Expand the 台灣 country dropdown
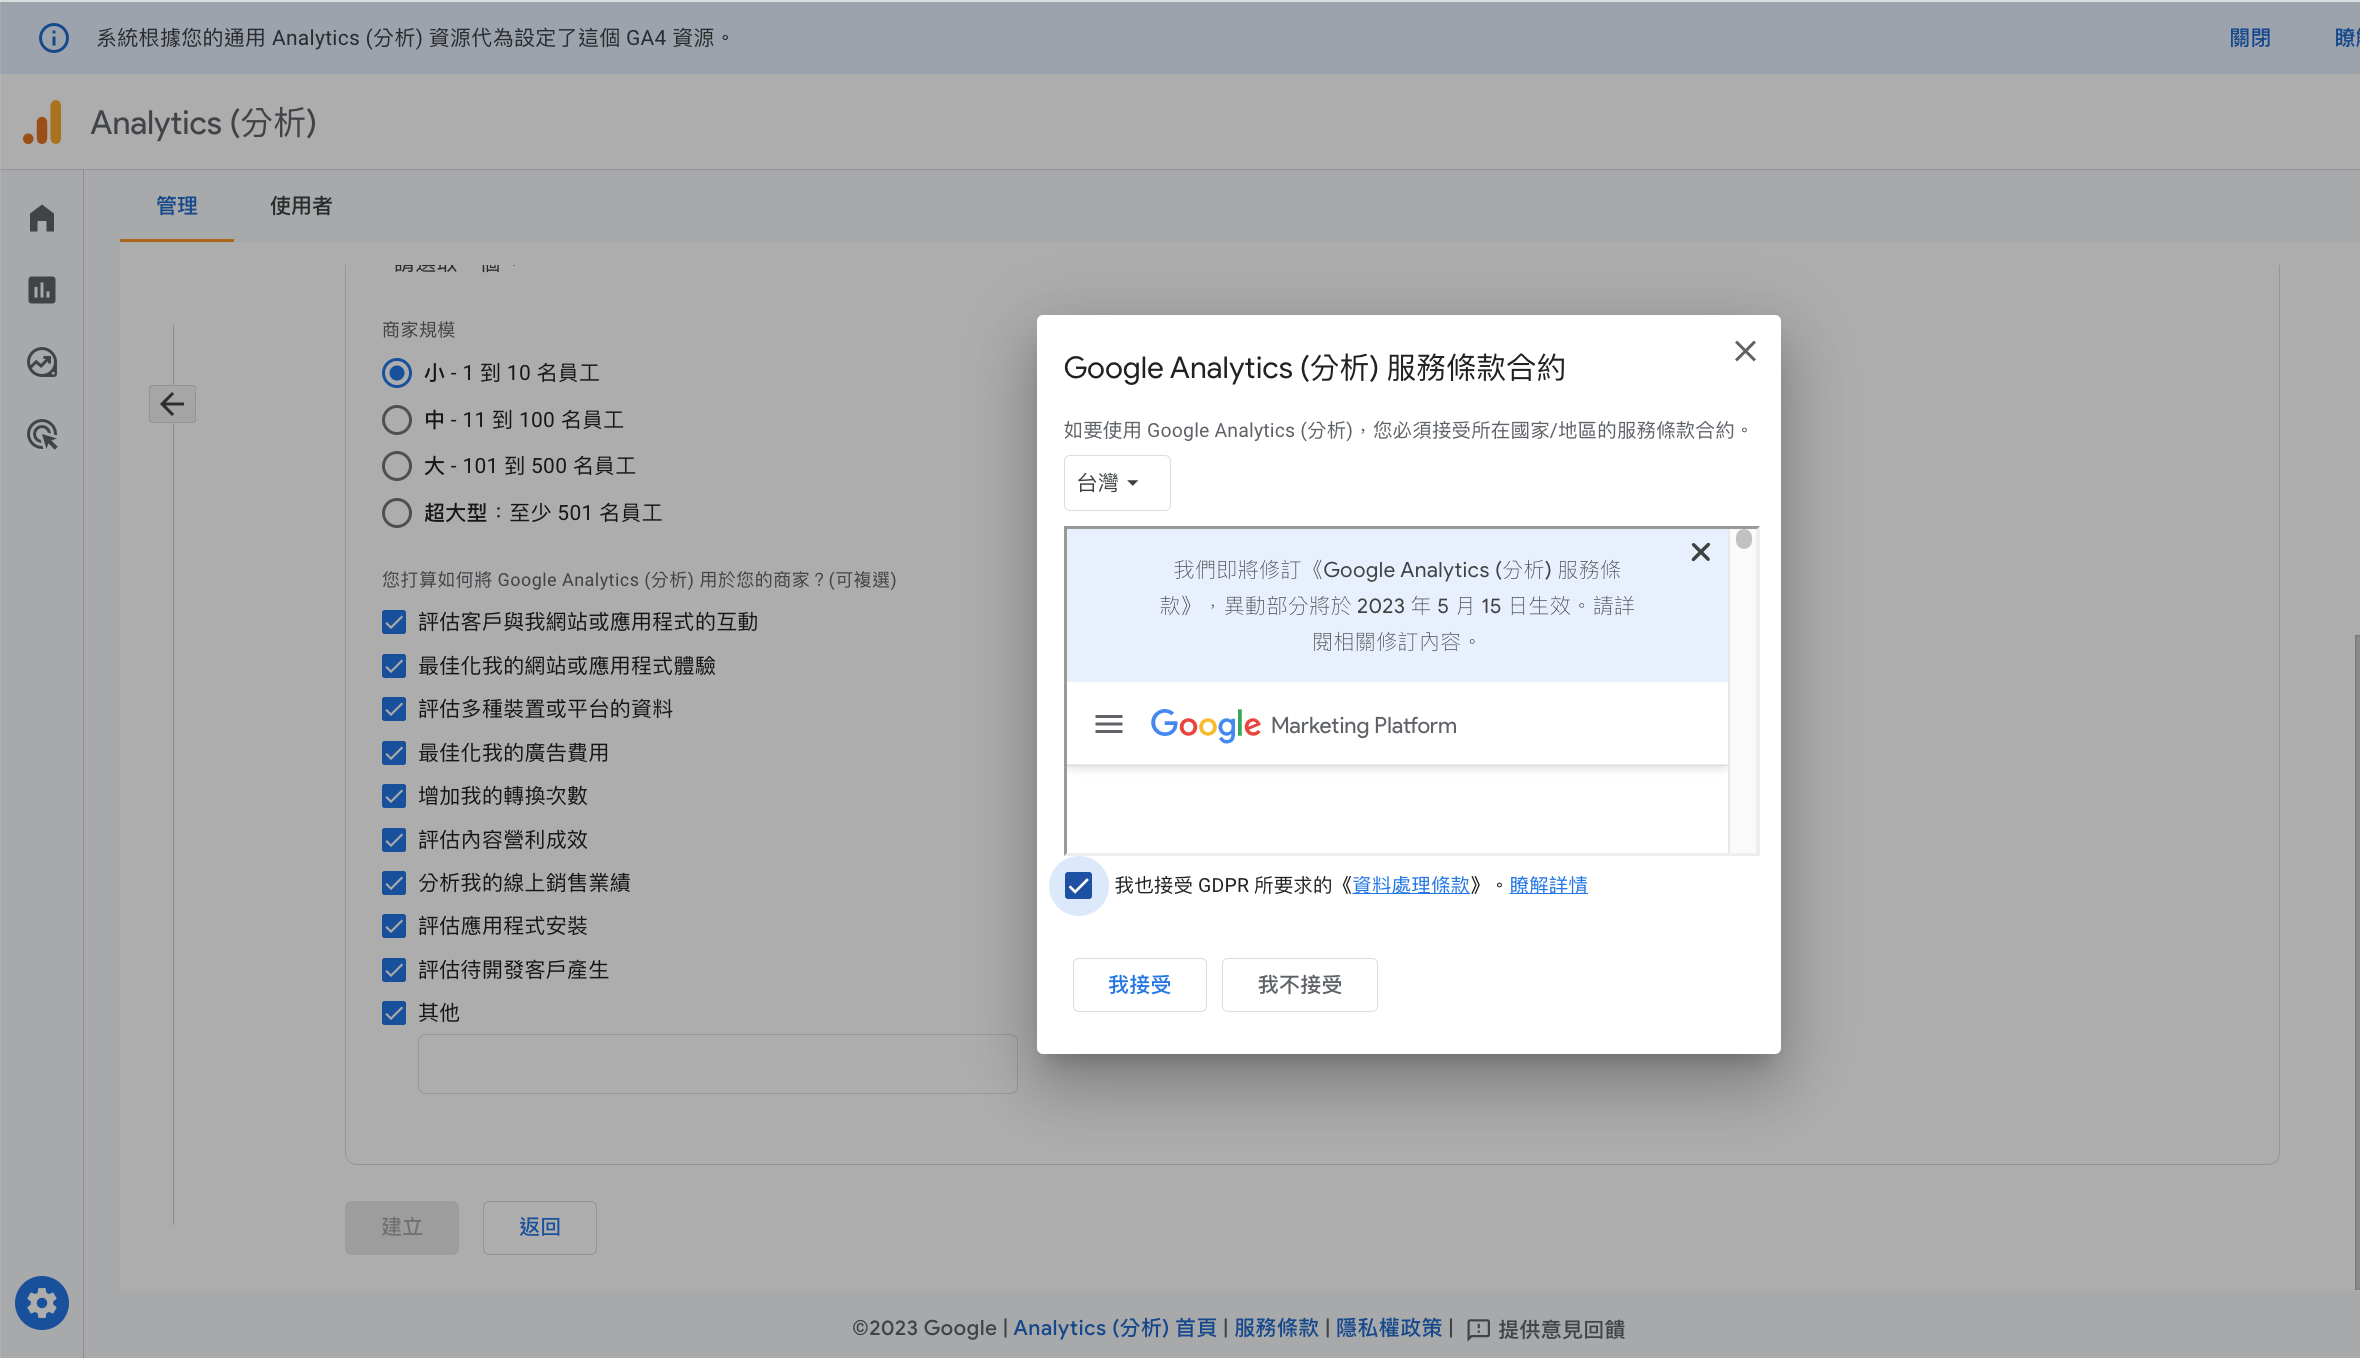This screenshot has width=2360, height=1358. (1116, 483)
